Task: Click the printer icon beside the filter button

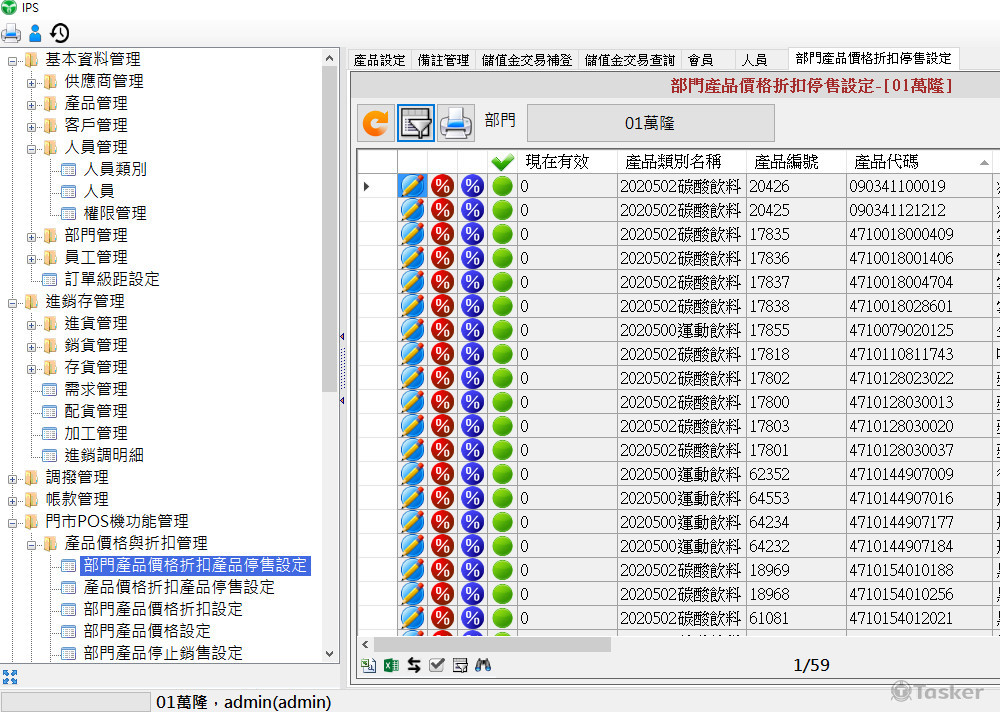Action: (456, 123)
